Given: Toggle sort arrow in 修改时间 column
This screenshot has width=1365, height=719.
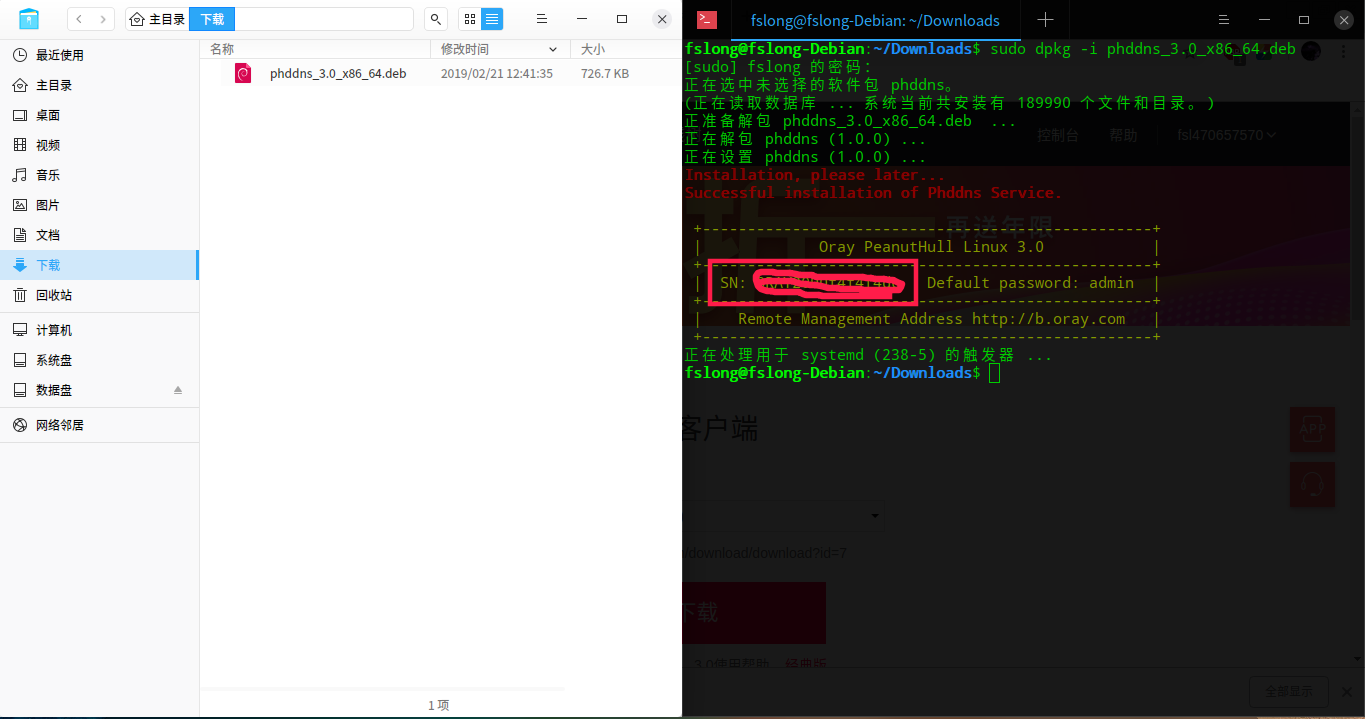Looking at the screenshot, I should coord(553,49).
